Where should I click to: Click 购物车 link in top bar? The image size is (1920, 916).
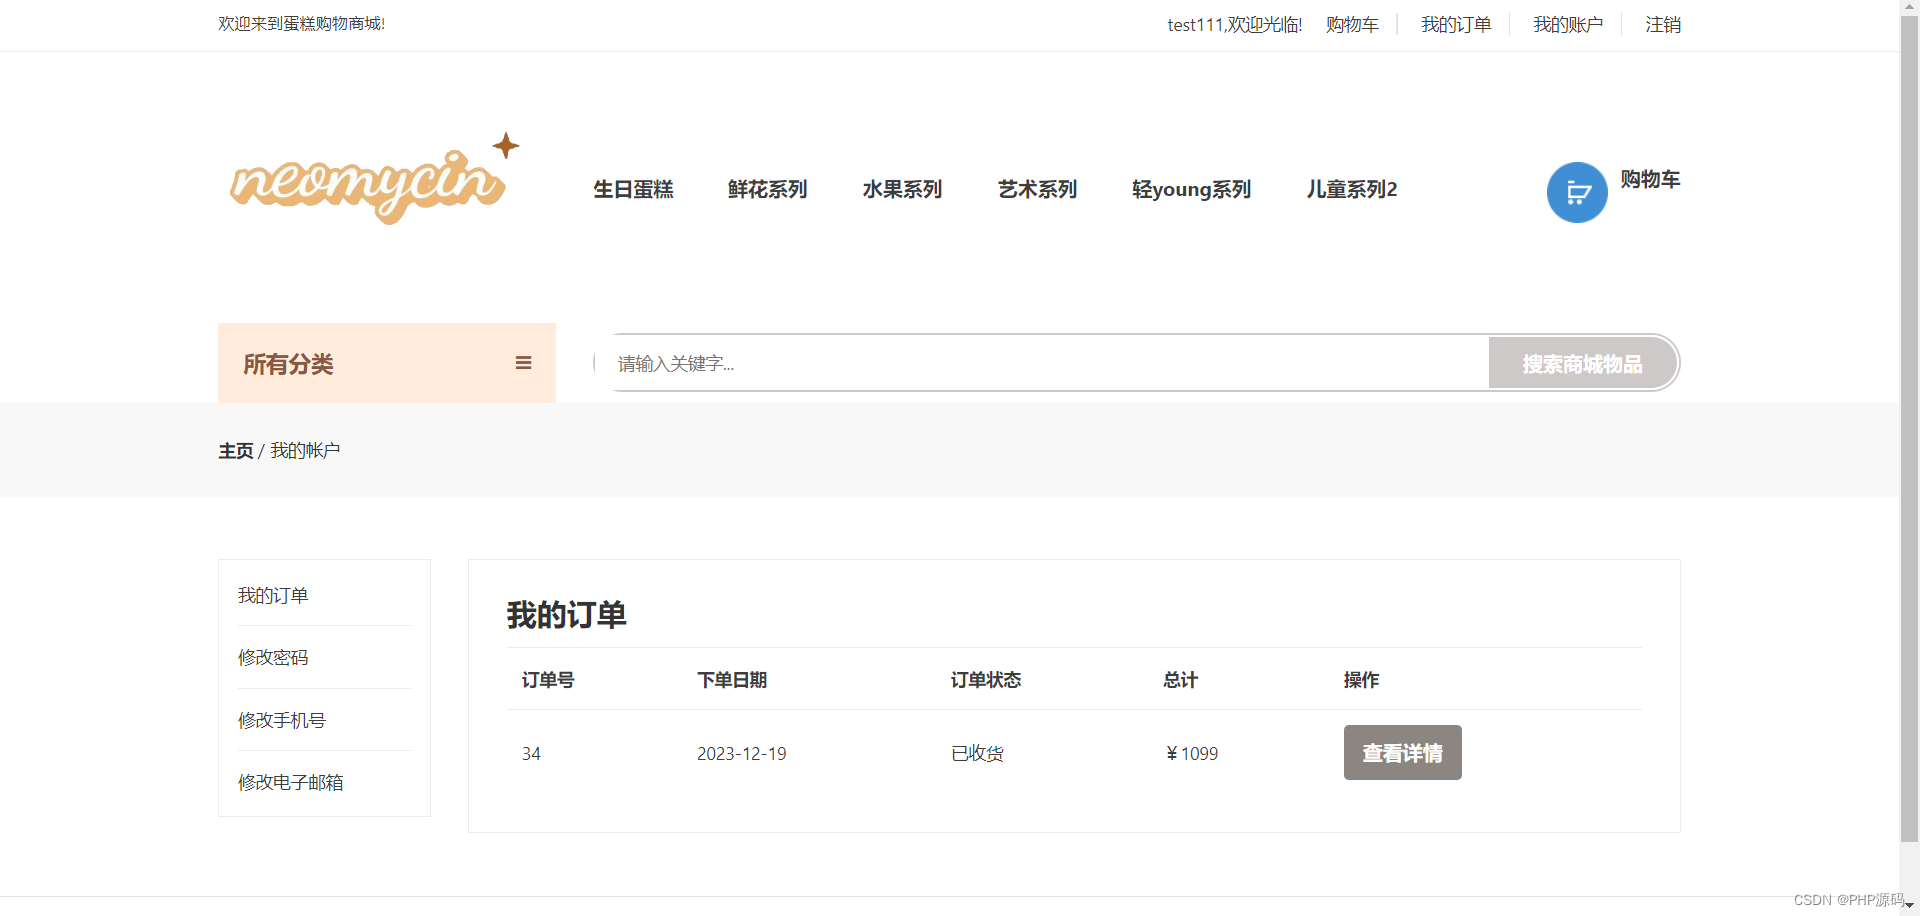(x=1352, y=24)
